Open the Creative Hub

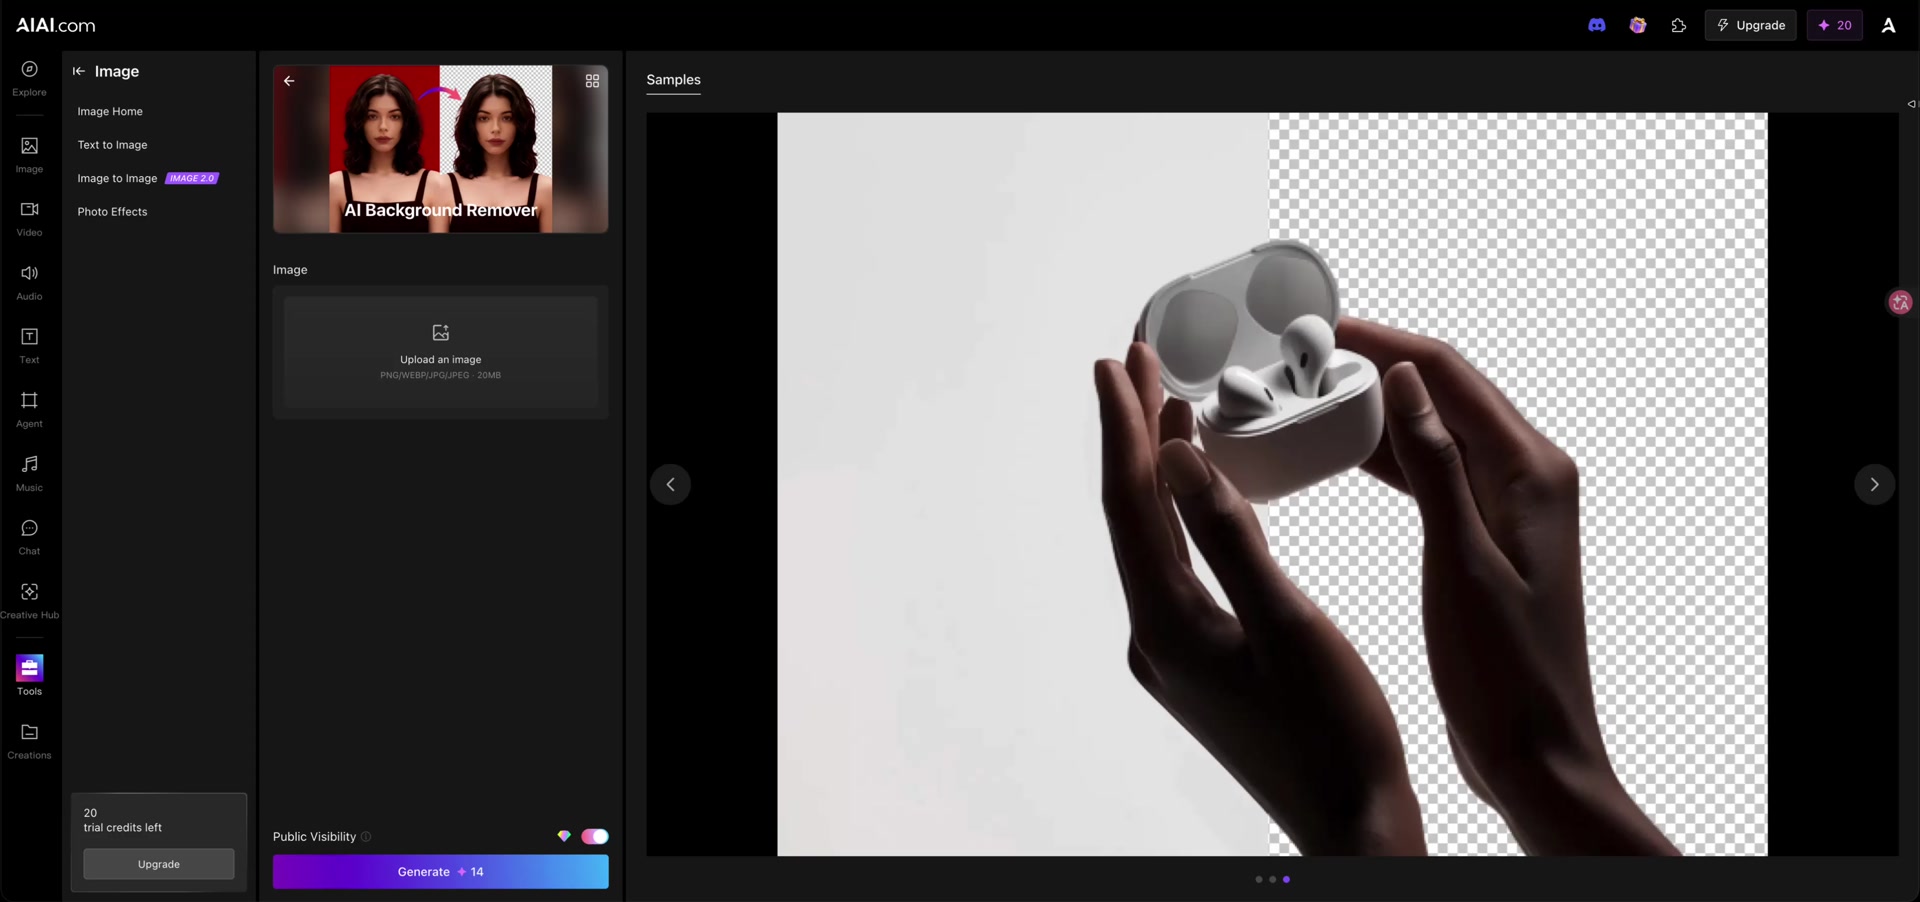click(x=29, y=601)
